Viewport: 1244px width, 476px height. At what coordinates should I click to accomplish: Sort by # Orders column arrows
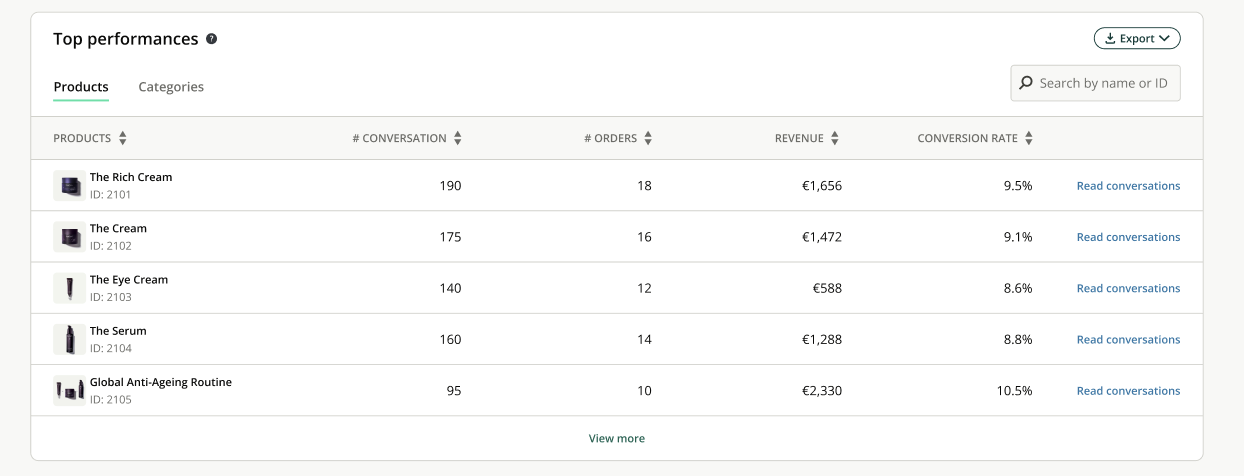(x=648, y=139)
